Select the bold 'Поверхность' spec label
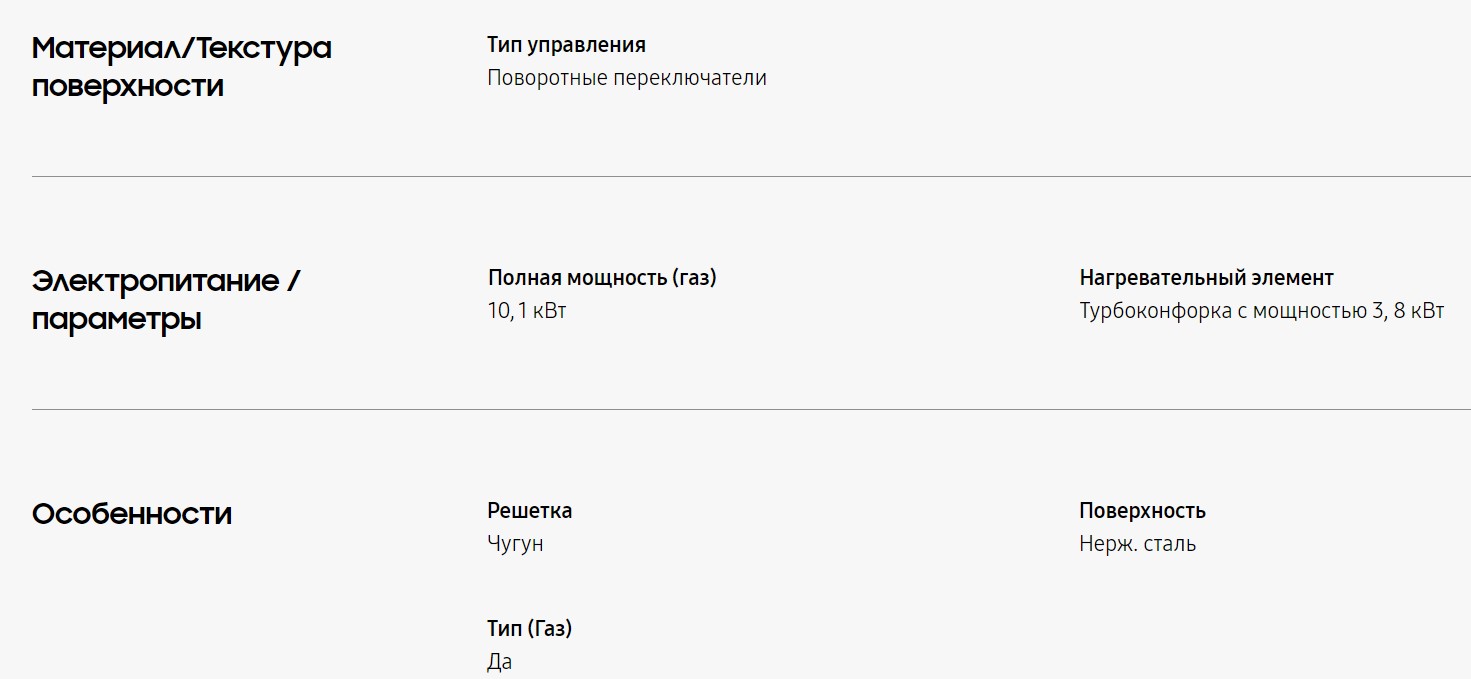This screenshot has height=679, width=1471. click(1142, 511)
